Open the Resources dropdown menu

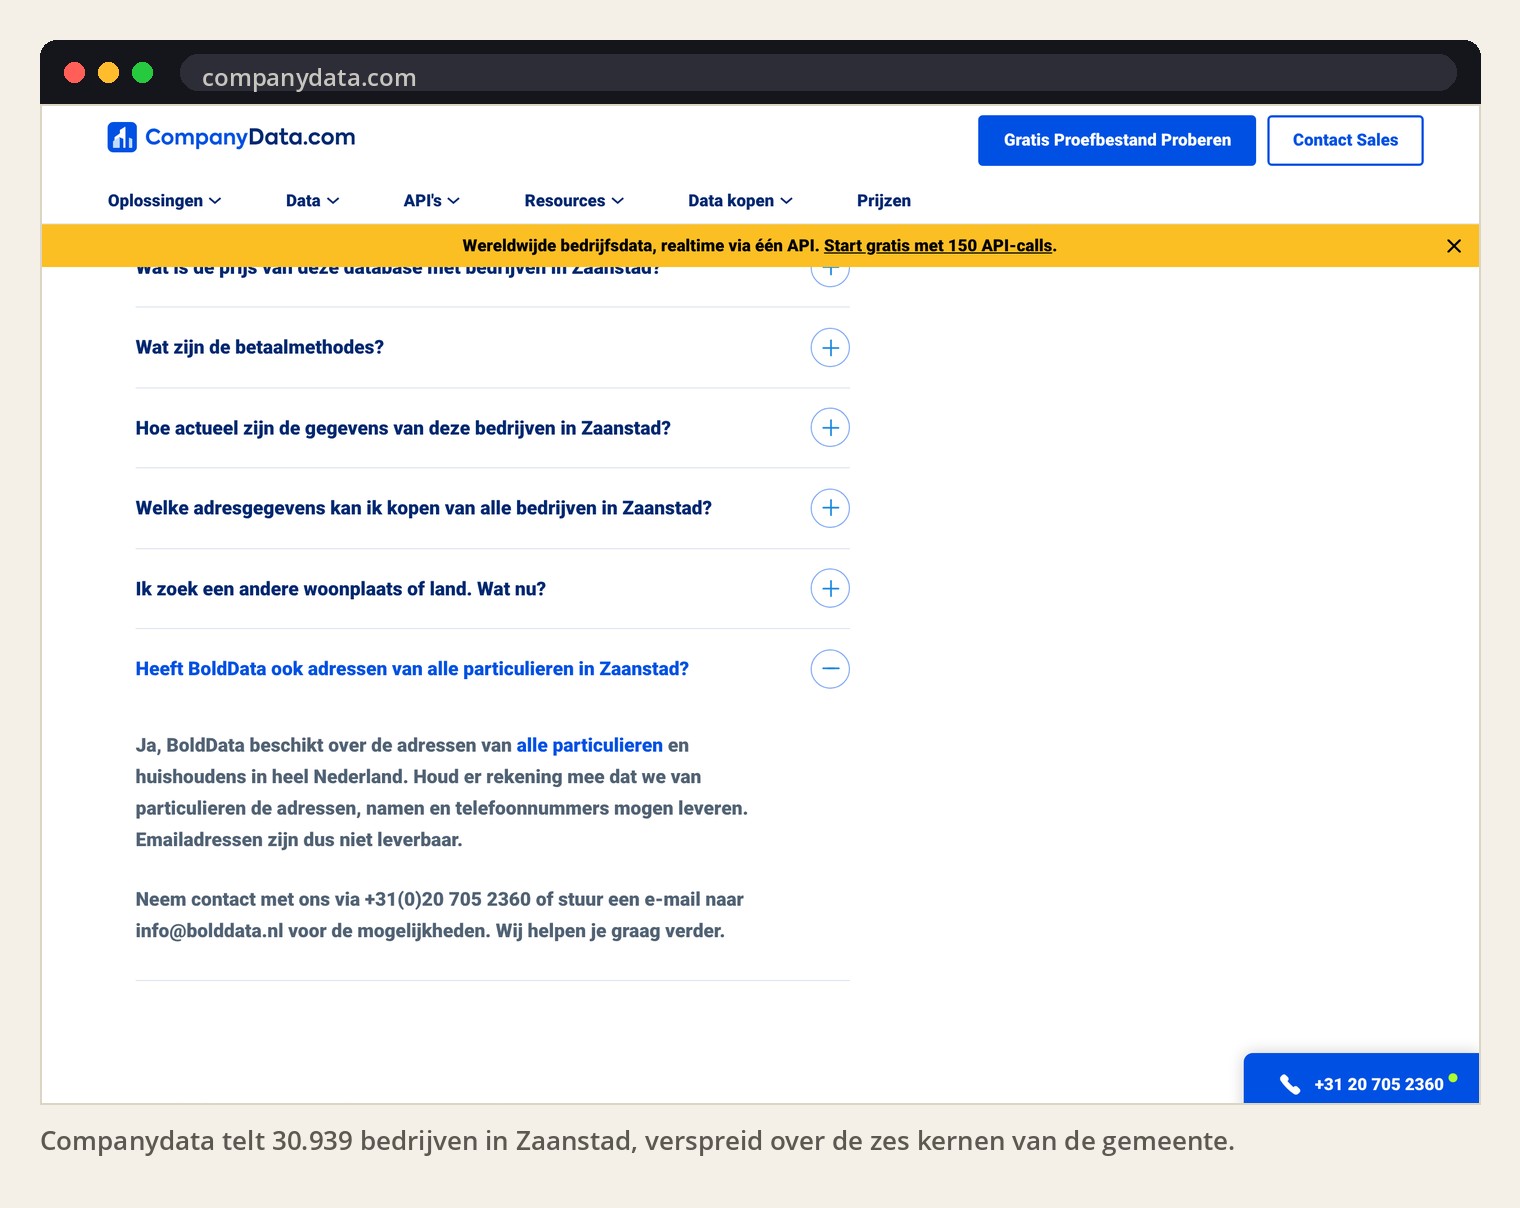[574, 201]
